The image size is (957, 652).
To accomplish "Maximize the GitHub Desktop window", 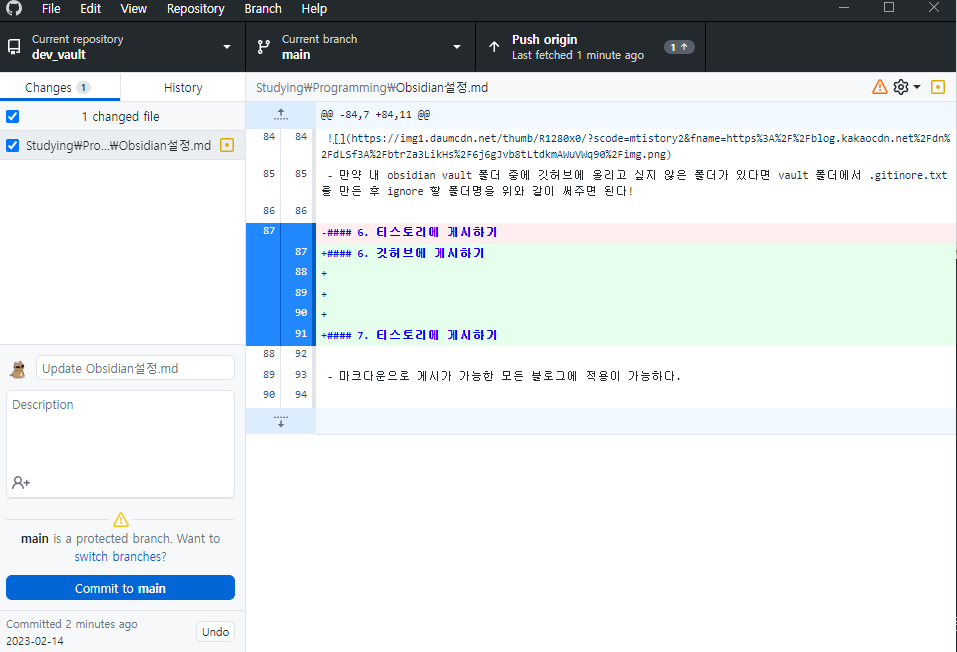I will [889, 8].
